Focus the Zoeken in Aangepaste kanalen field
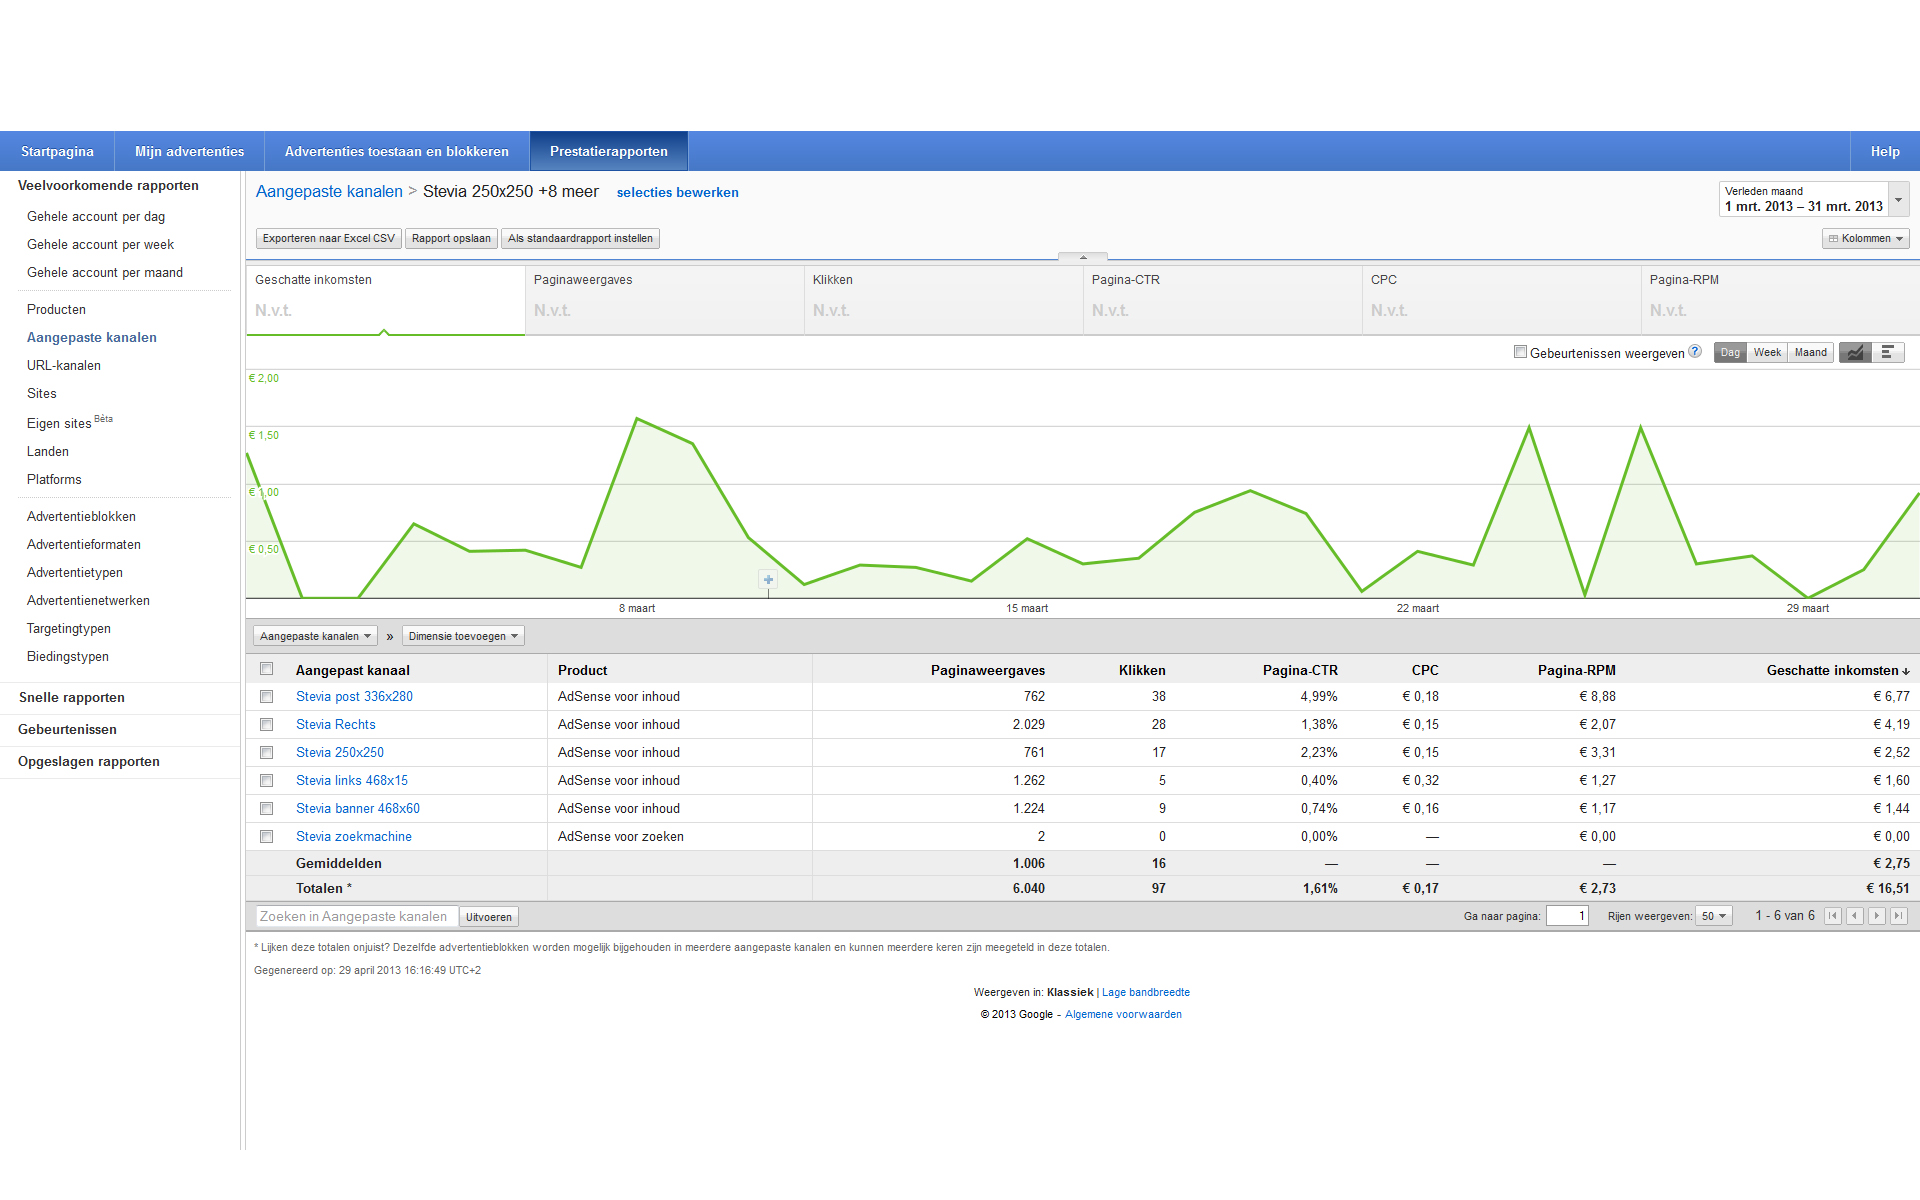1920x1200 pixels. 357,916
